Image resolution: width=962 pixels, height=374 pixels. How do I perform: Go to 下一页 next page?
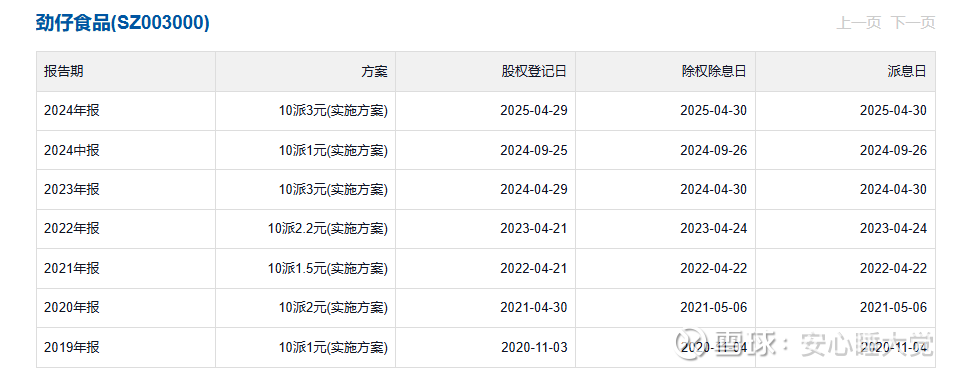point(913,23)
